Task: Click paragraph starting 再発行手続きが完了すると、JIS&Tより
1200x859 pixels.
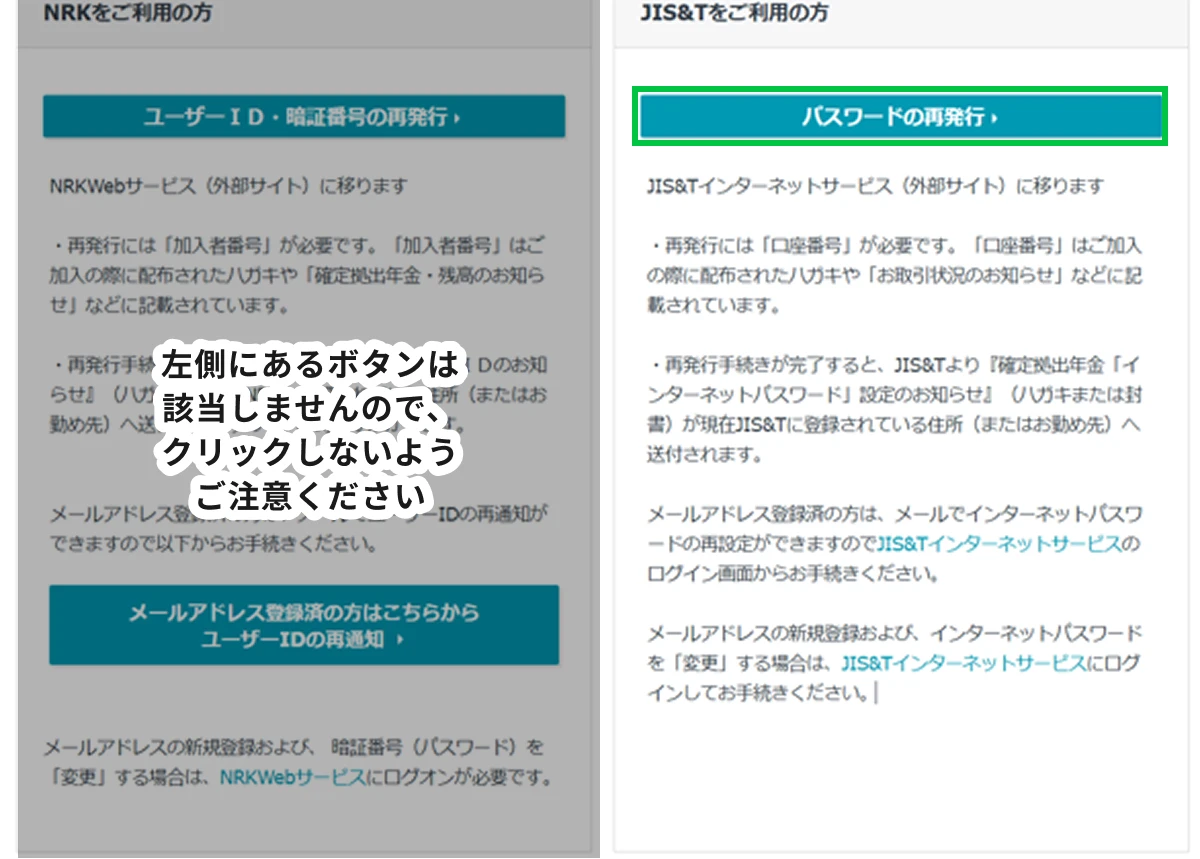Action: pyautogui.click(x=894, y=408)
